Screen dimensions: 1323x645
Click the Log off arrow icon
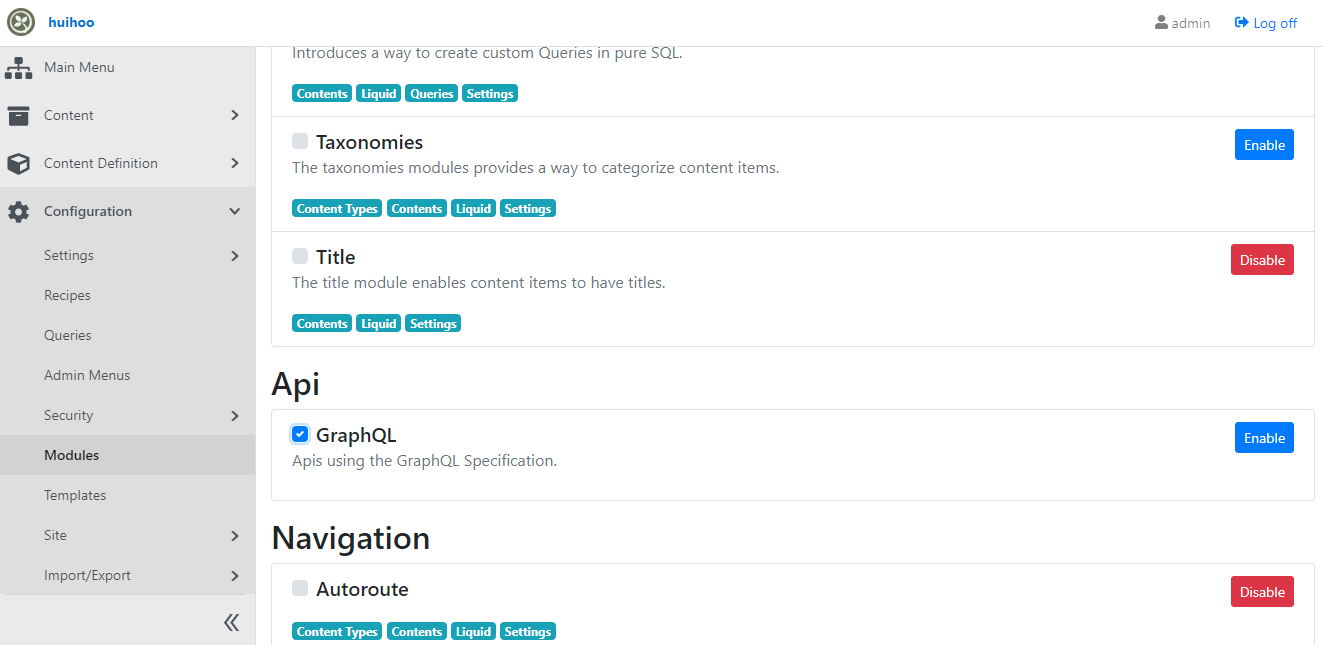click(x=1242, y=23)
